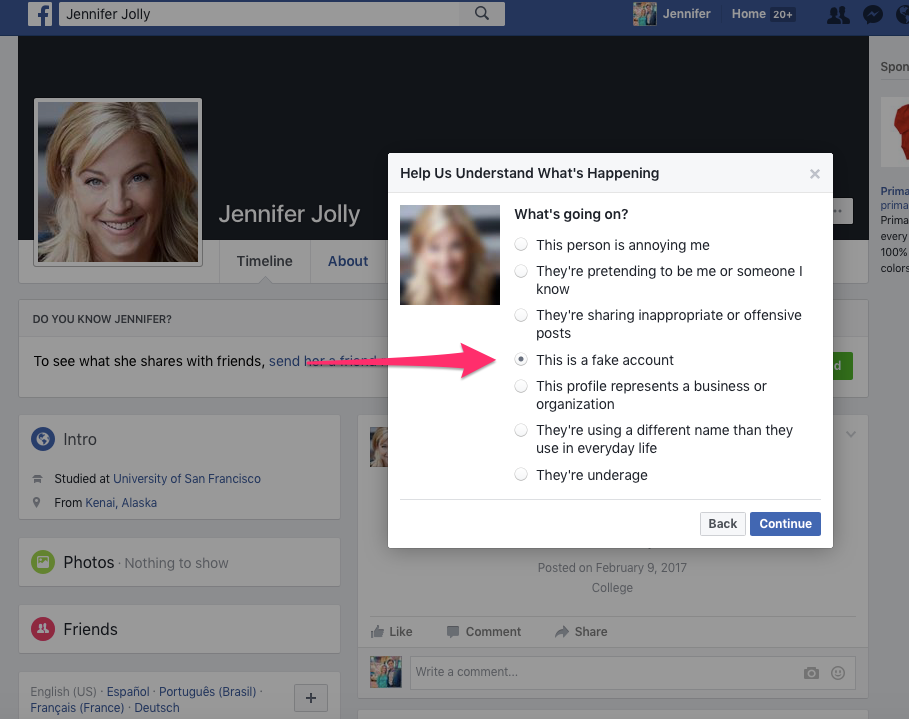Click the Back button
Viewport: 909px width, 719px height.
tap(722, 524)
